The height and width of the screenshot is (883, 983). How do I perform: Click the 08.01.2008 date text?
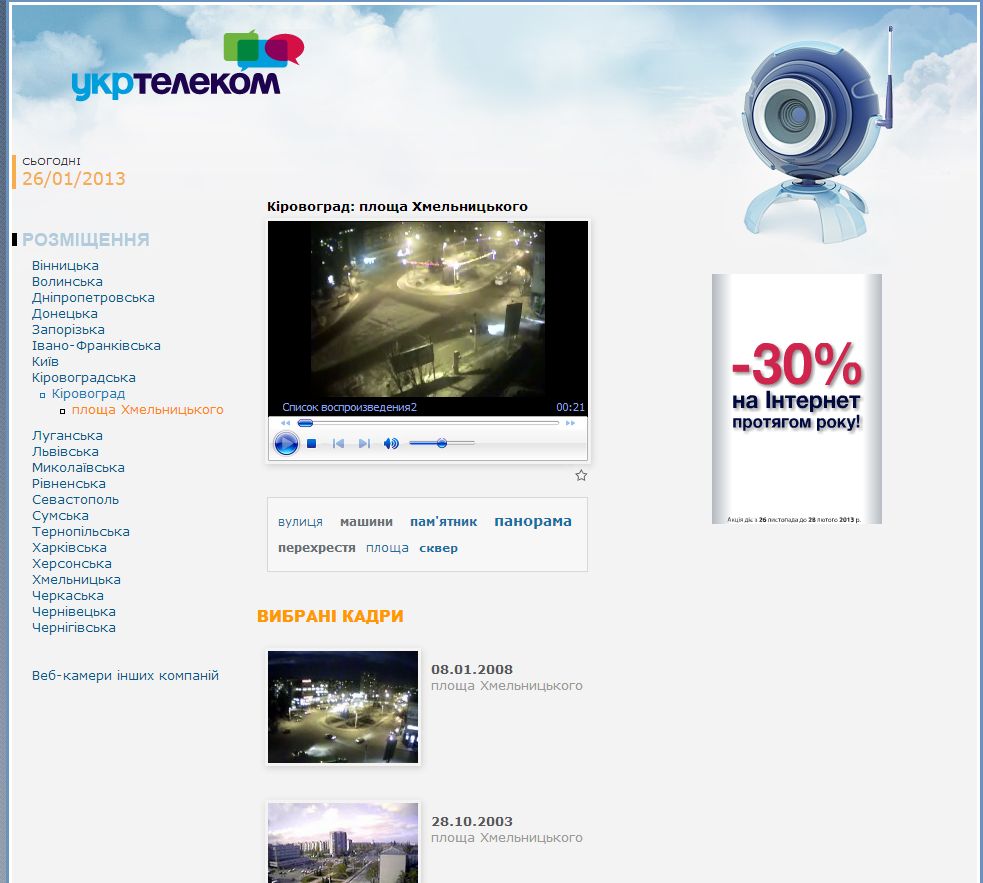click(x=472, y=670)
